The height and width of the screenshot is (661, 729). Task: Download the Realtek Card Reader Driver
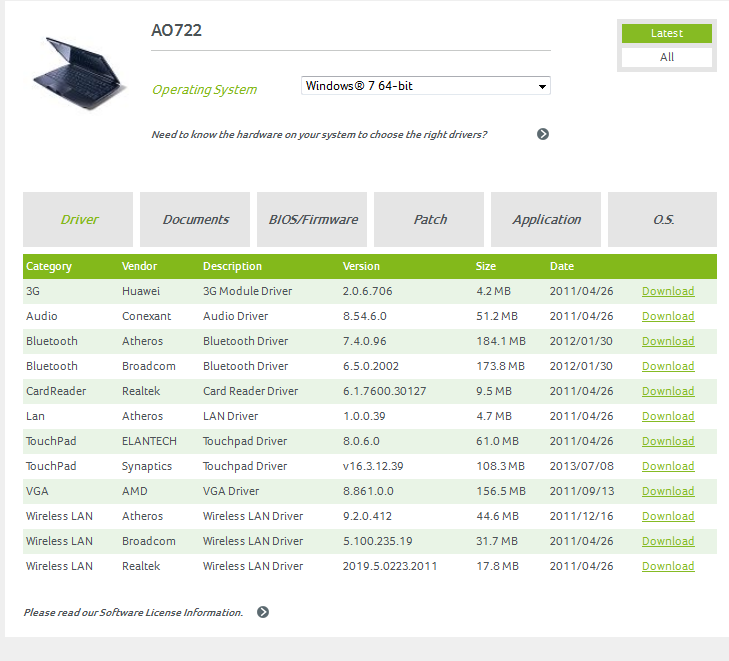tap(668, 391)
